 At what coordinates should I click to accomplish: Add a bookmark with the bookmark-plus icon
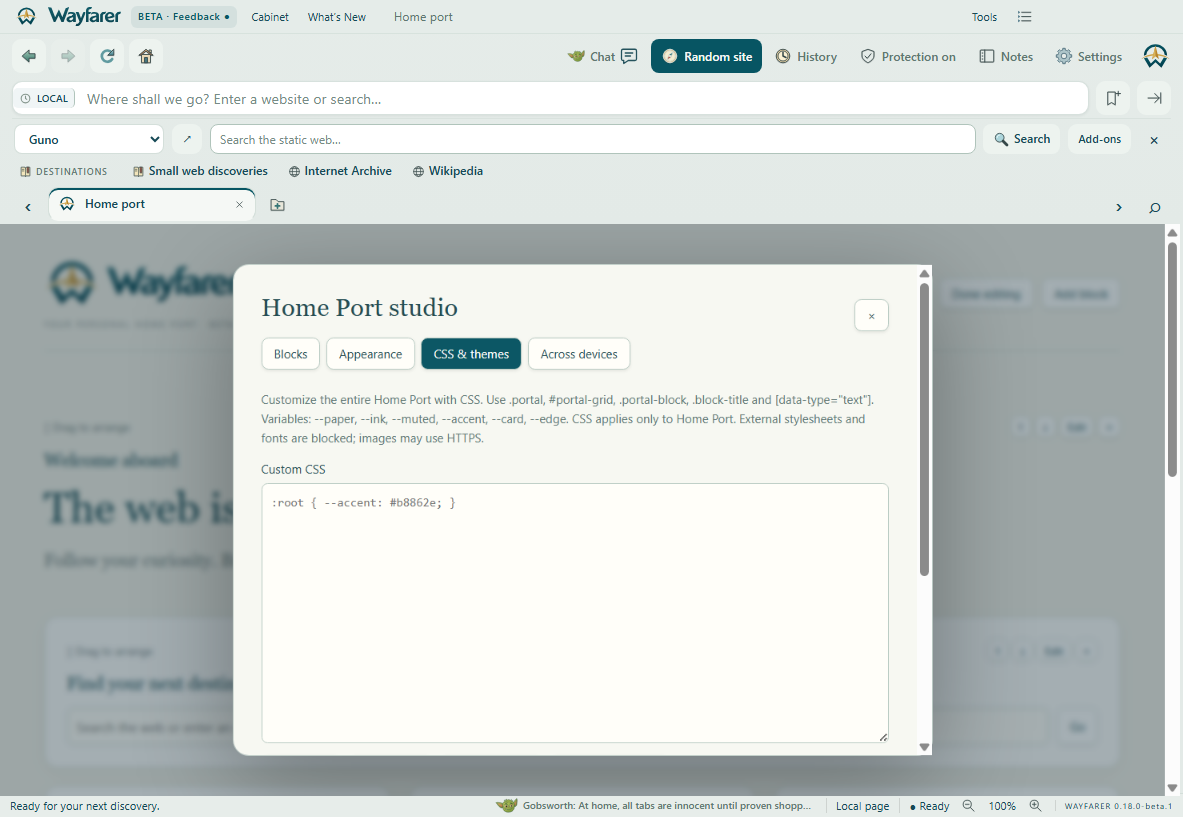pyautogui.click(x=1113, y=98)
